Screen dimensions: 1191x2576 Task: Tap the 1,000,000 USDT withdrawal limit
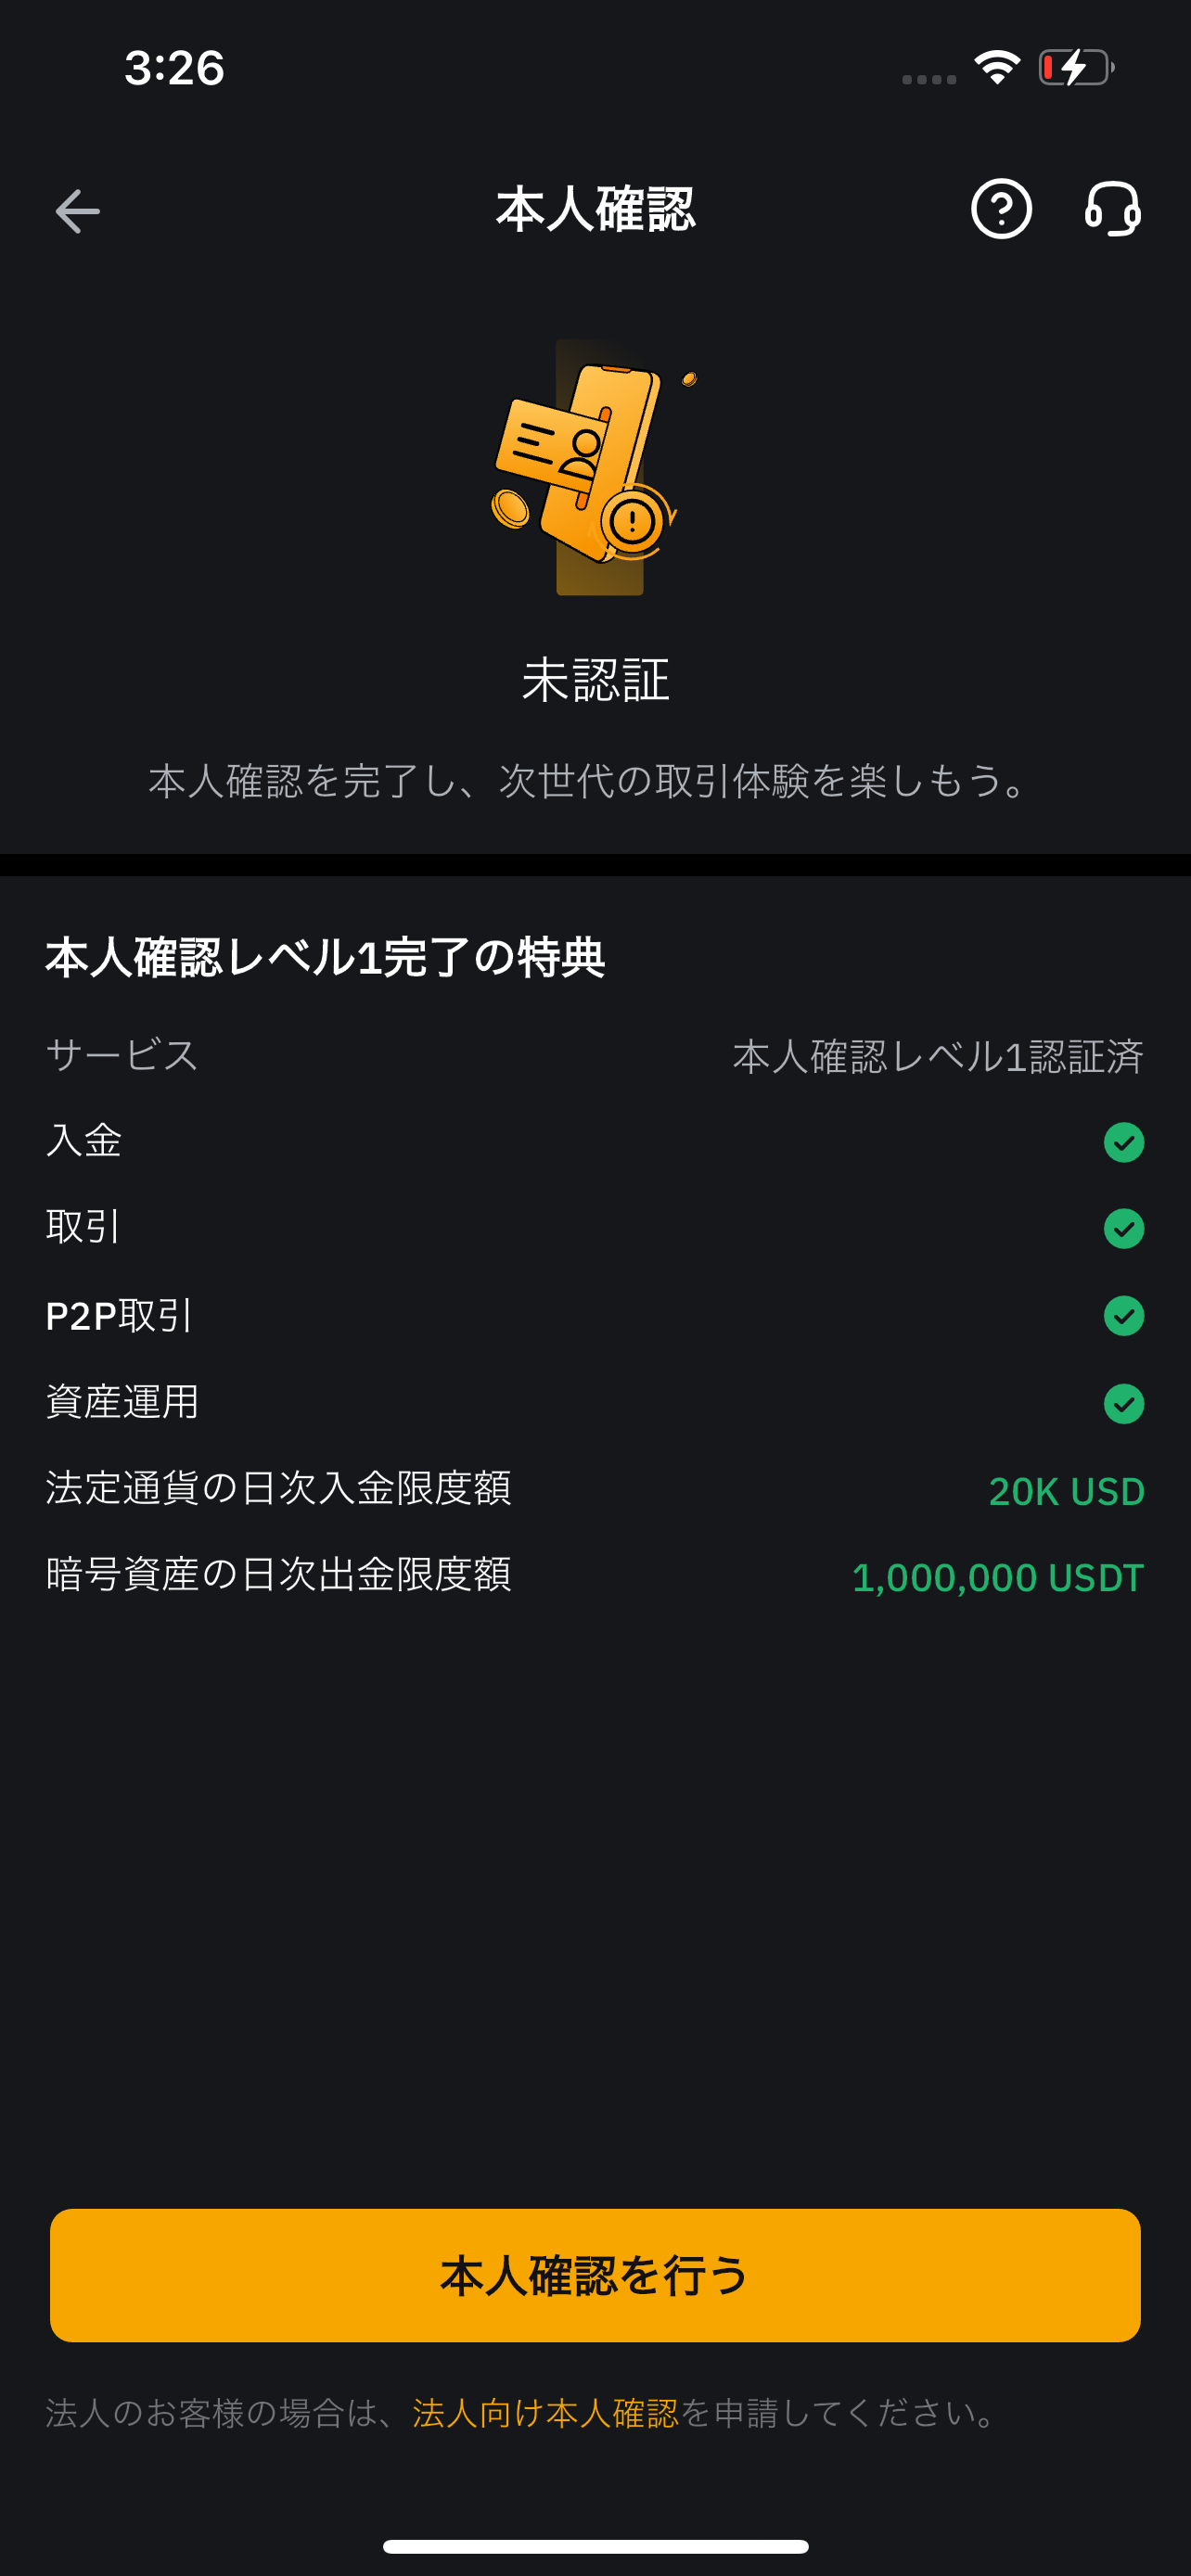tap(997, 1578)
